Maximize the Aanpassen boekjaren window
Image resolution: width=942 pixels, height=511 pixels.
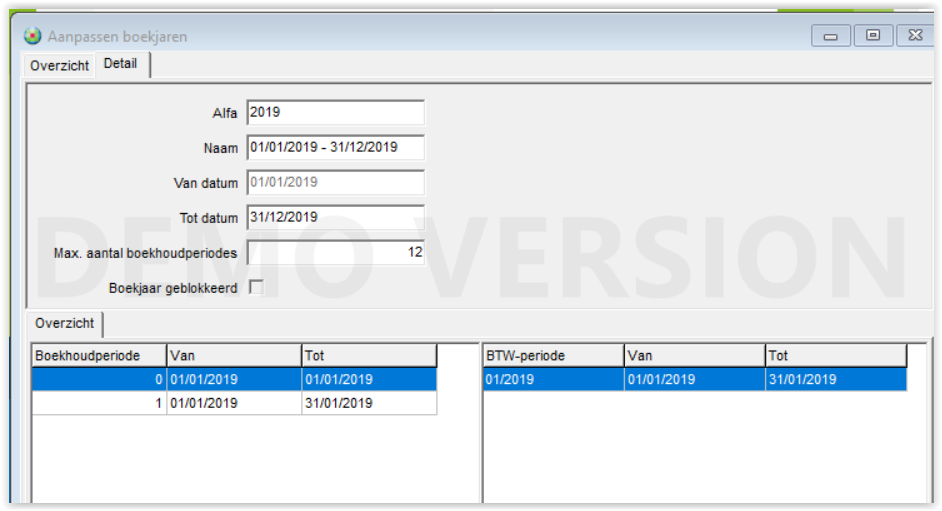pyautogui.click(x=873, y=36)
